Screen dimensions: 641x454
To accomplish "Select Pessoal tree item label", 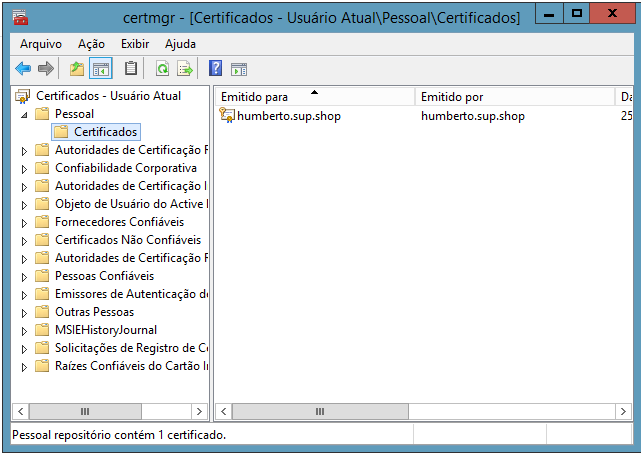I will (x=74, y=114).
